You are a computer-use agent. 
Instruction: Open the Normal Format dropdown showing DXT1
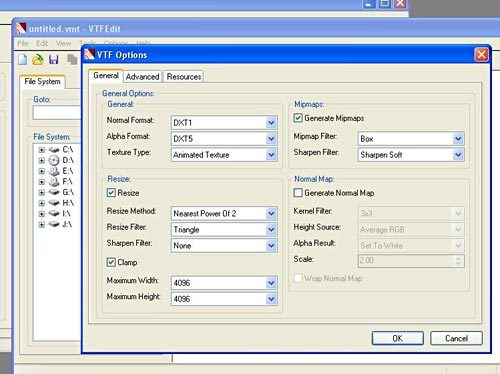[224, 123]
